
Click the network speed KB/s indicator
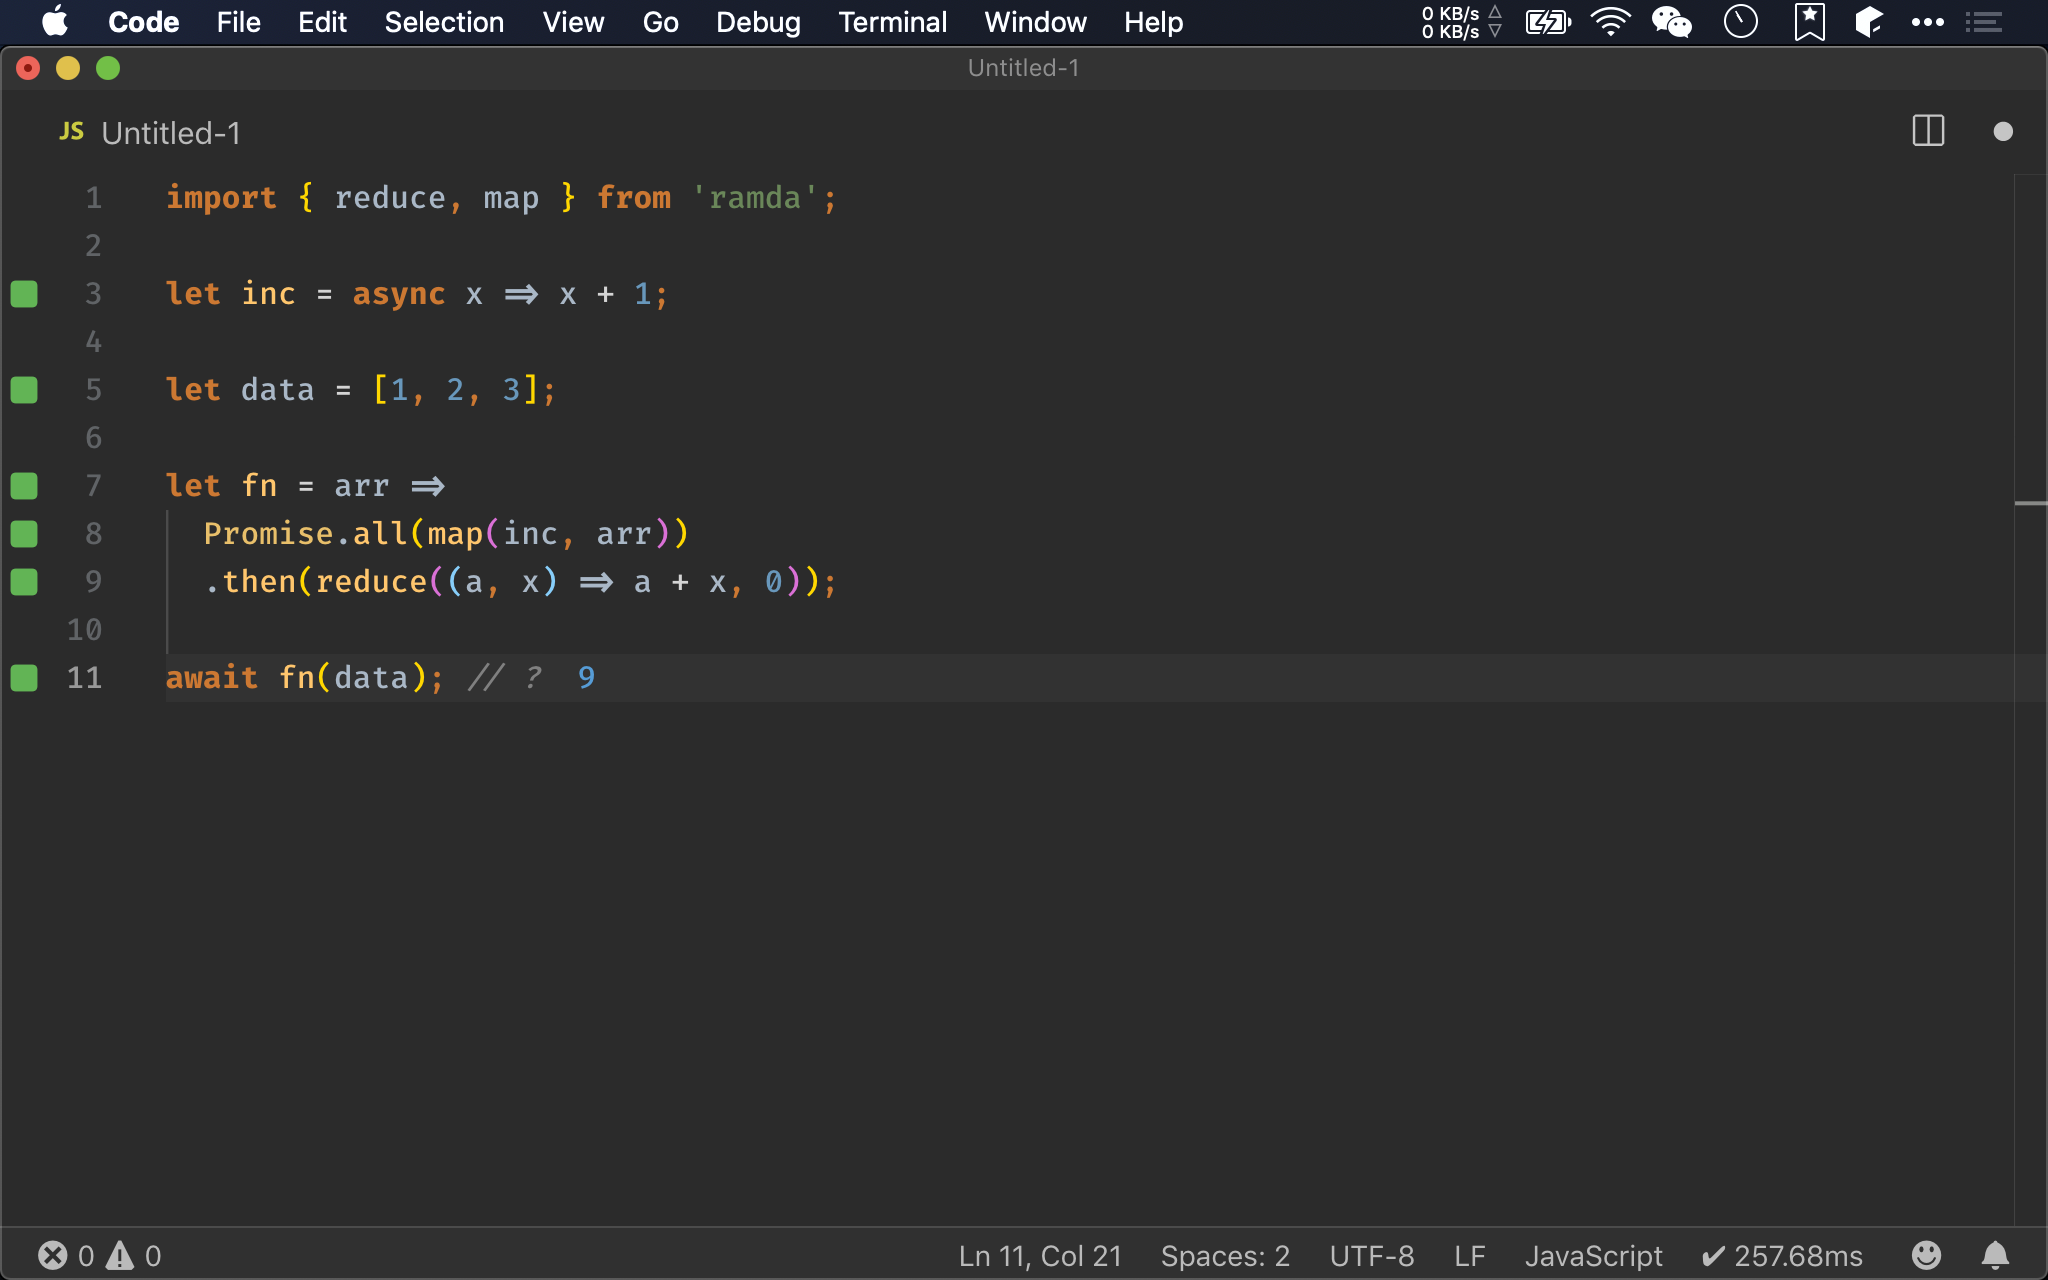point(1461,22)
